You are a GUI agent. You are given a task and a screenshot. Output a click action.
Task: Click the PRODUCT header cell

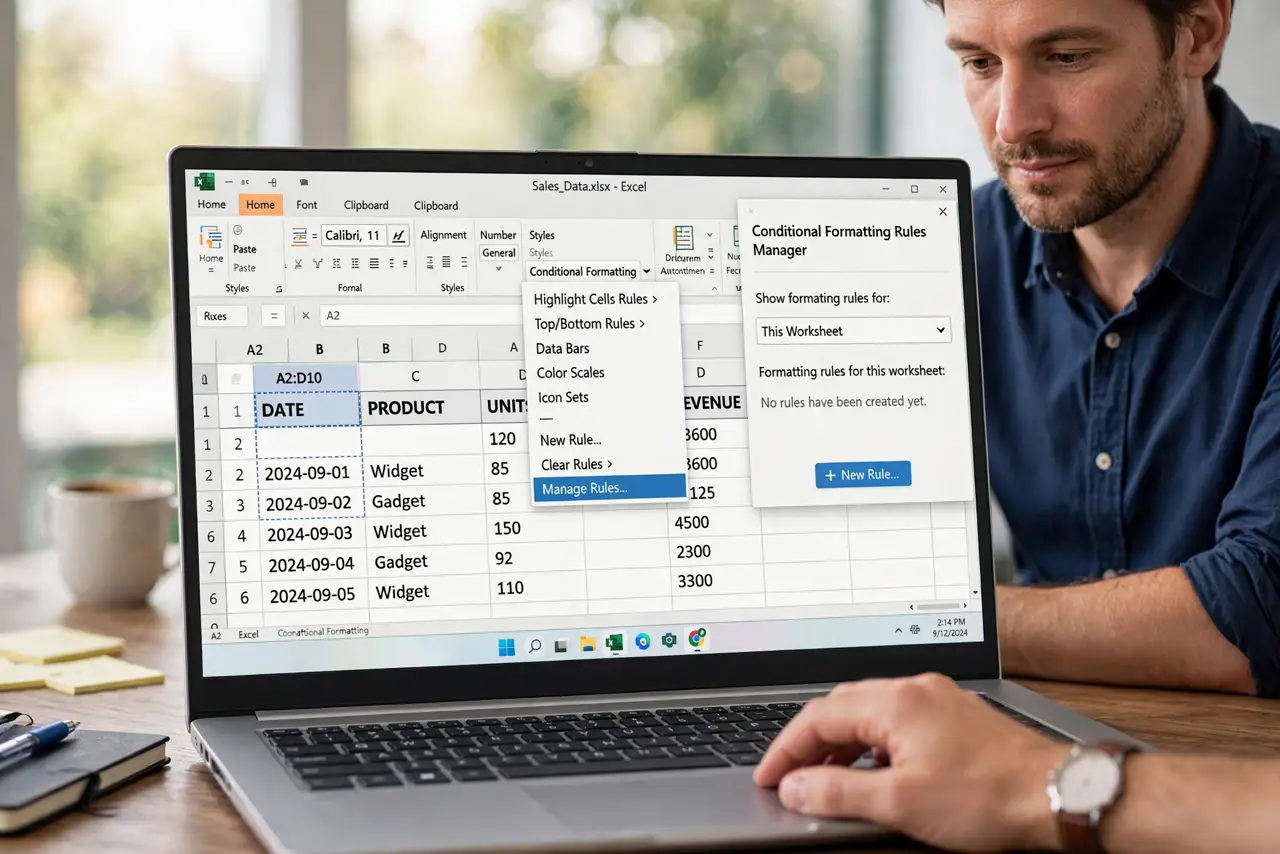tap(418, 407)
